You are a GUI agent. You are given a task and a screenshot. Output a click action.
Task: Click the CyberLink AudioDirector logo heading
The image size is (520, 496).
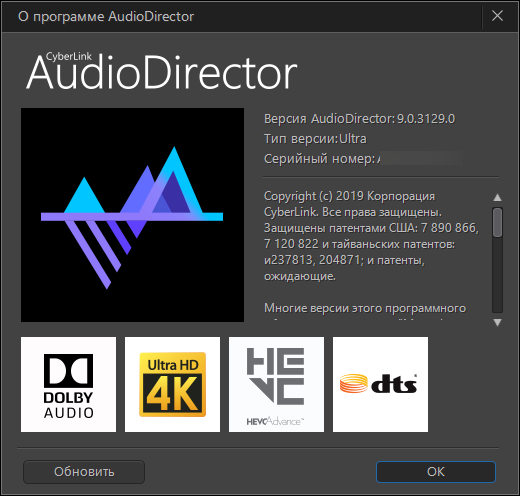pos(162,71)
